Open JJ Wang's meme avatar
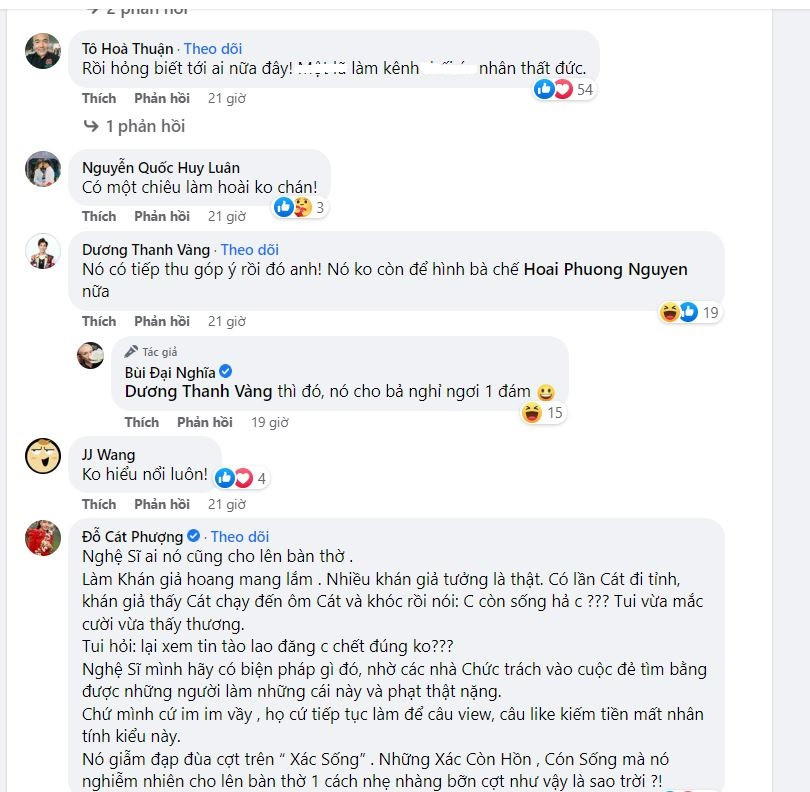The height and width of the screenshot is (792, 810). (x=43, y=456)
